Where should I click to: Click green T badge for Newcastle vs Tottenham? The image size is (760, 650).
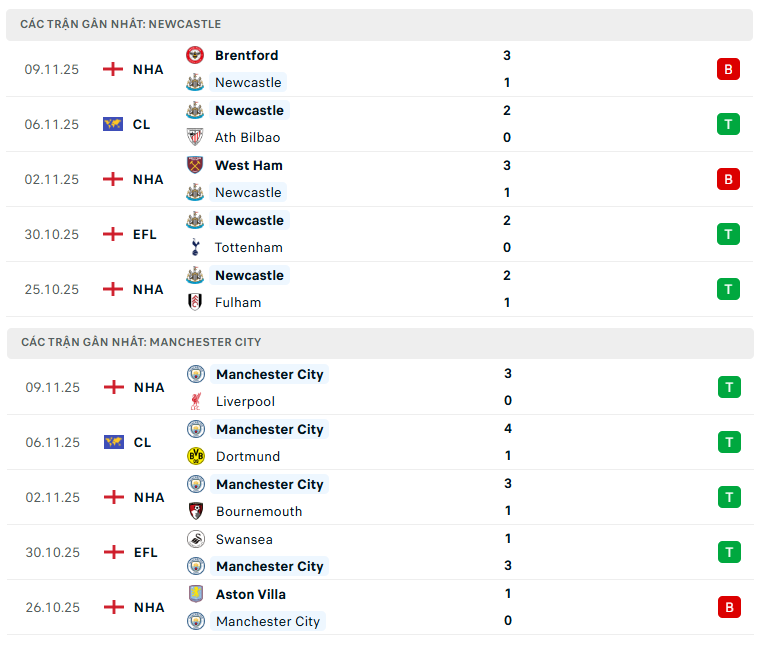click(x=728, y=234)
